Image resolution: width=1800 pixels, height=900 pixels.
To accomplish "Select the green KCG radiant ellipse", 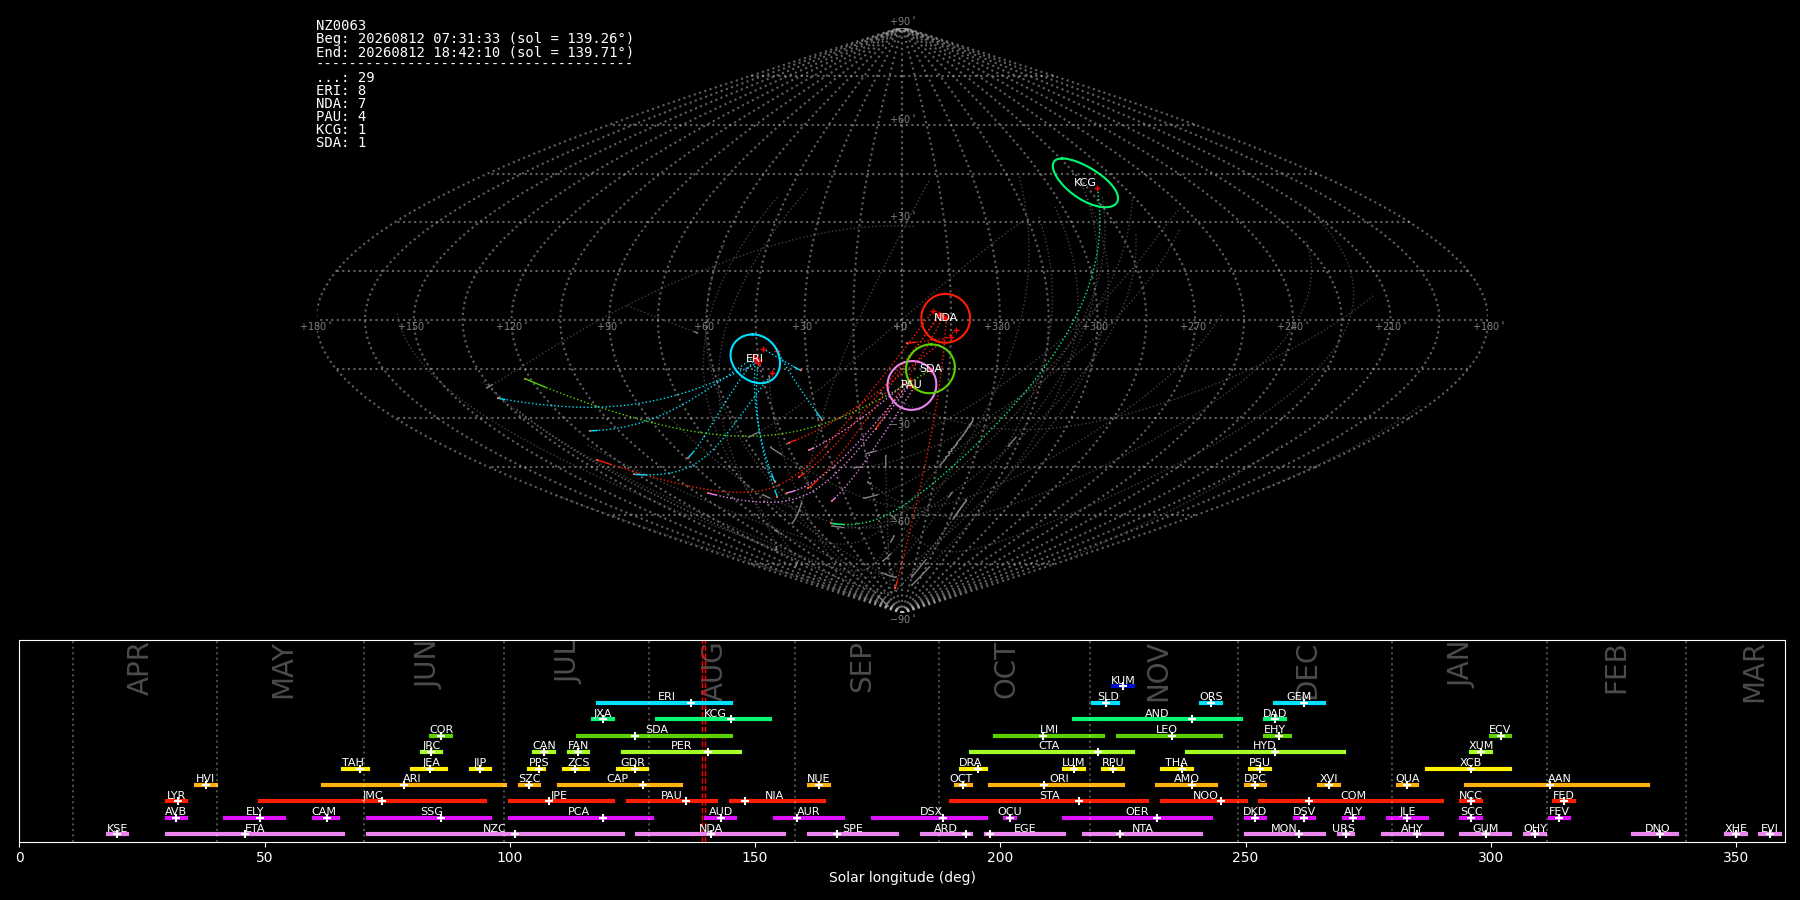I will 1085,183.
